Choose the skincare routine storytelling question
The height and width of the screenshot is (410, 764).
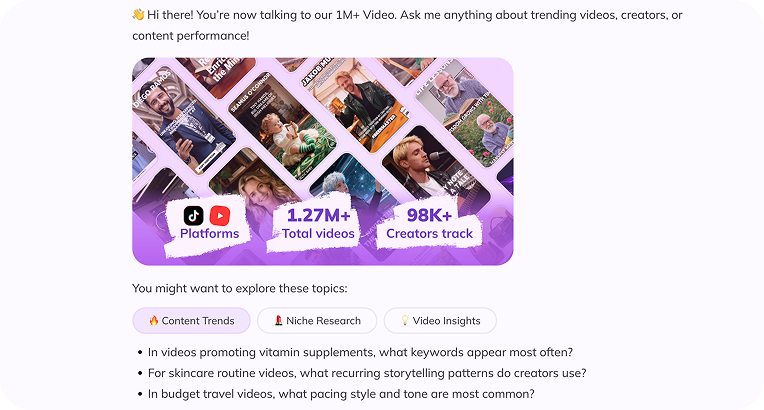click(x=367, y=373)
